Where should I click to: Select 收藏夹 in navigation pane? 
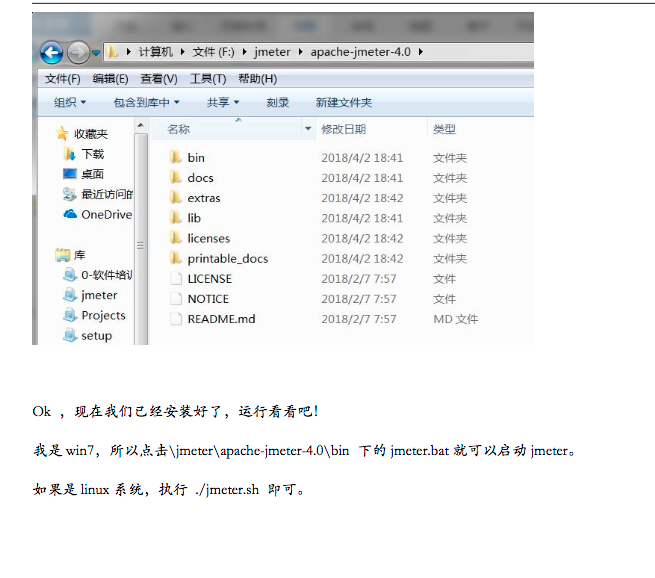pyautogui.click(x=91, y=134)
